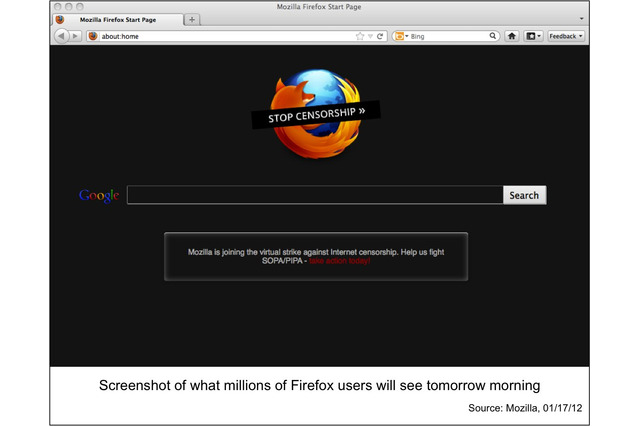The width and height of the screenshot is (640, 426).
Task: Click the 'Mozilla is joining the virtual strike' text
Action: pyautogui.click(x=316, y=256)
